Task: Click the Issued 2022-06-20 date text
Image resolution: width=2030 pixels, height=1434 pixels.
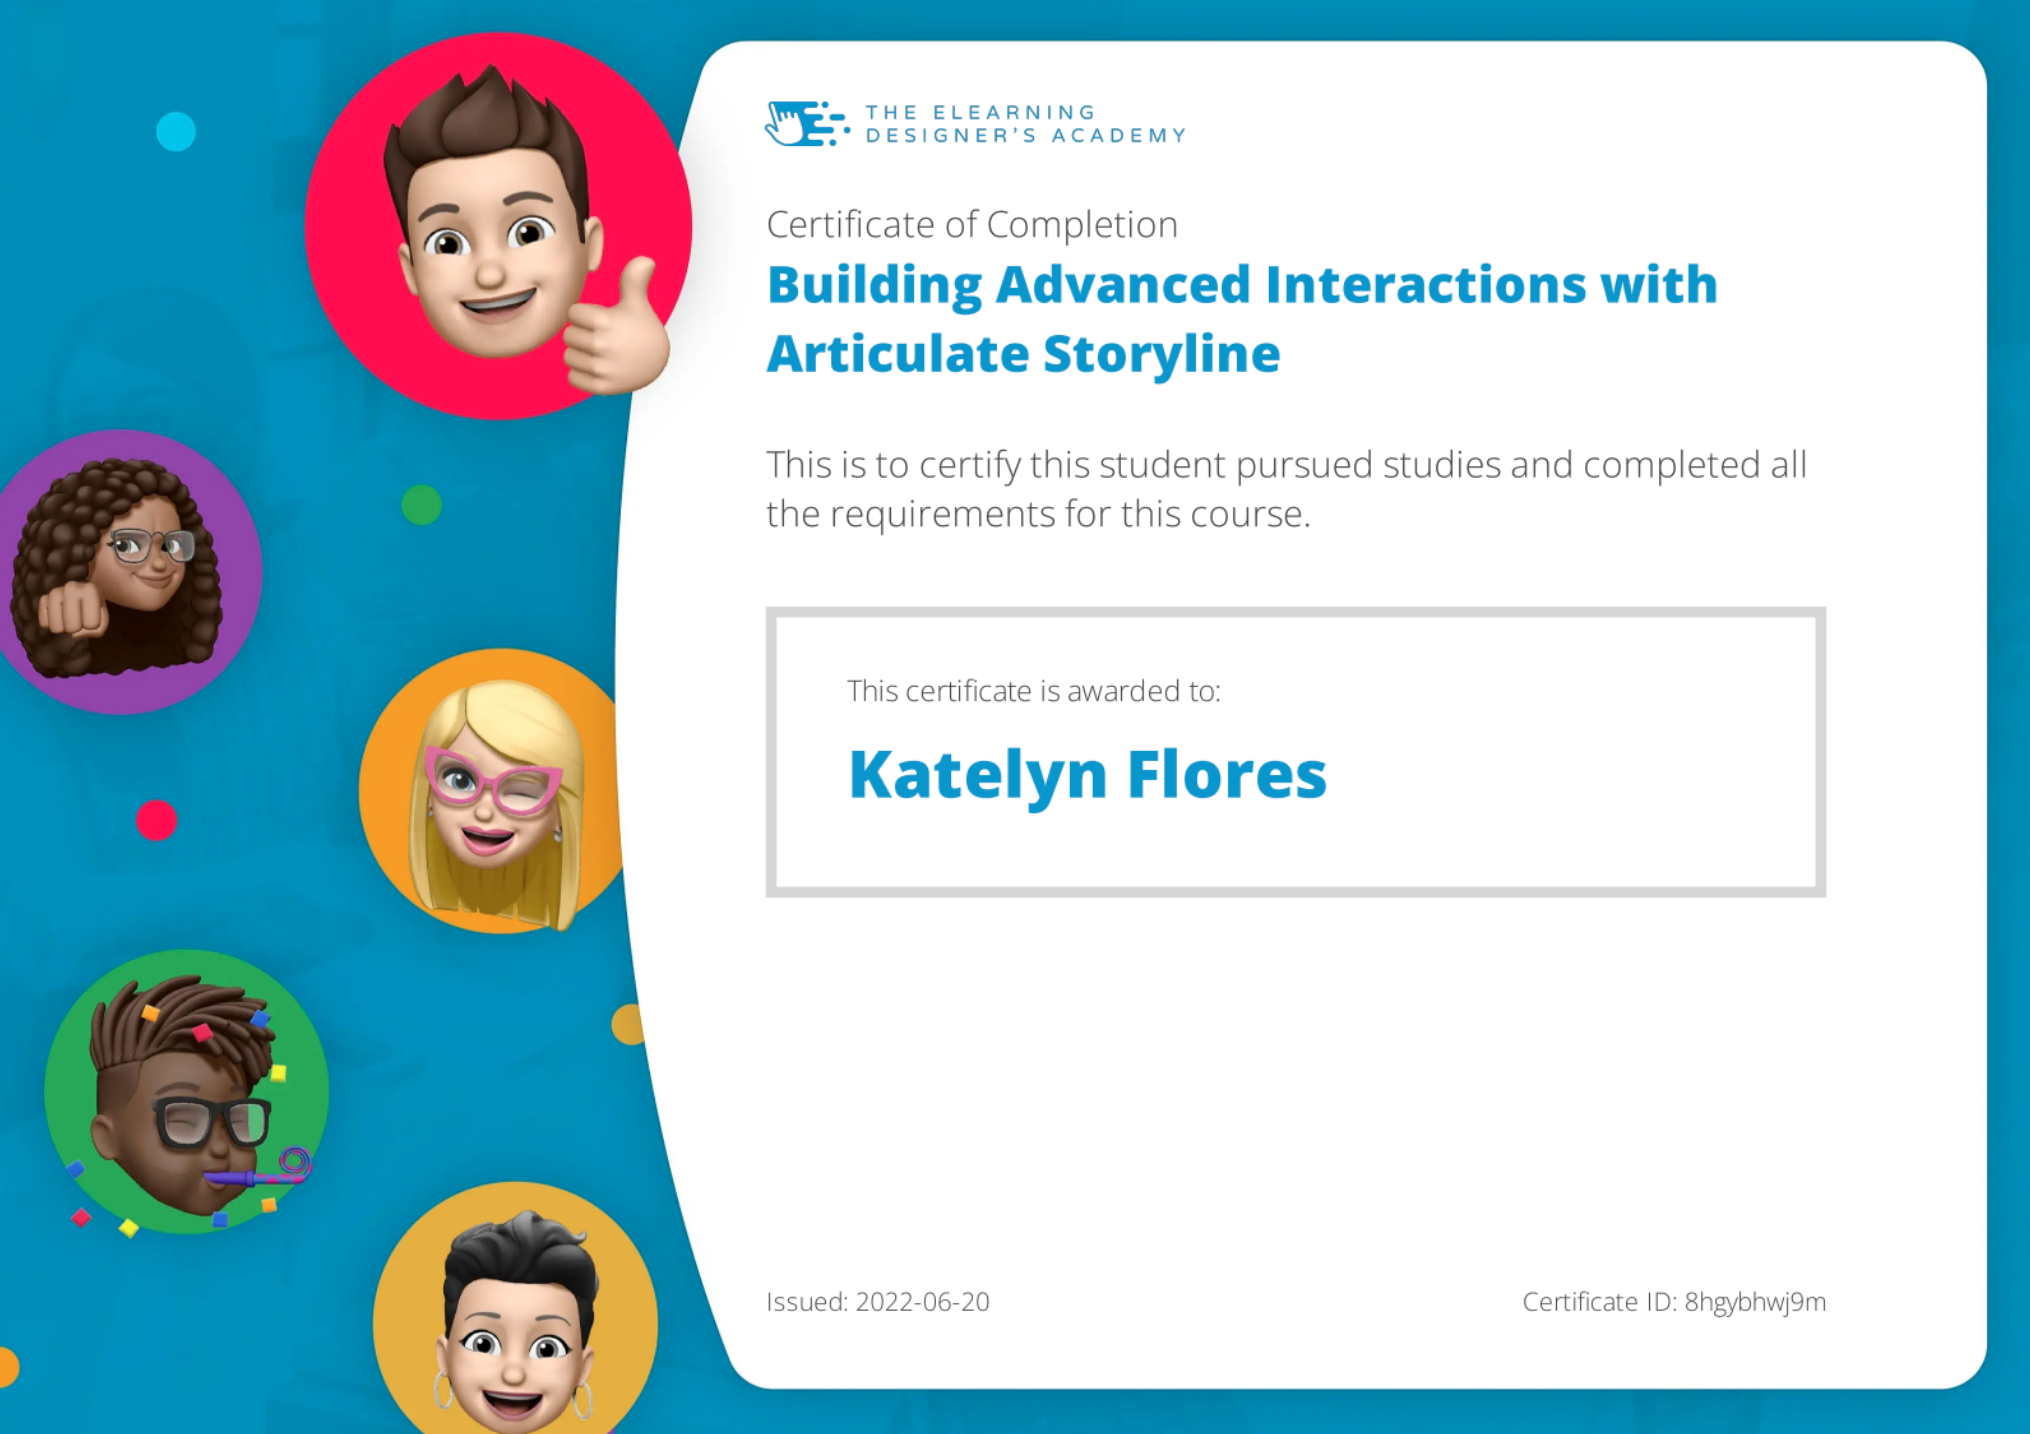Action: tap(877, 1301)
